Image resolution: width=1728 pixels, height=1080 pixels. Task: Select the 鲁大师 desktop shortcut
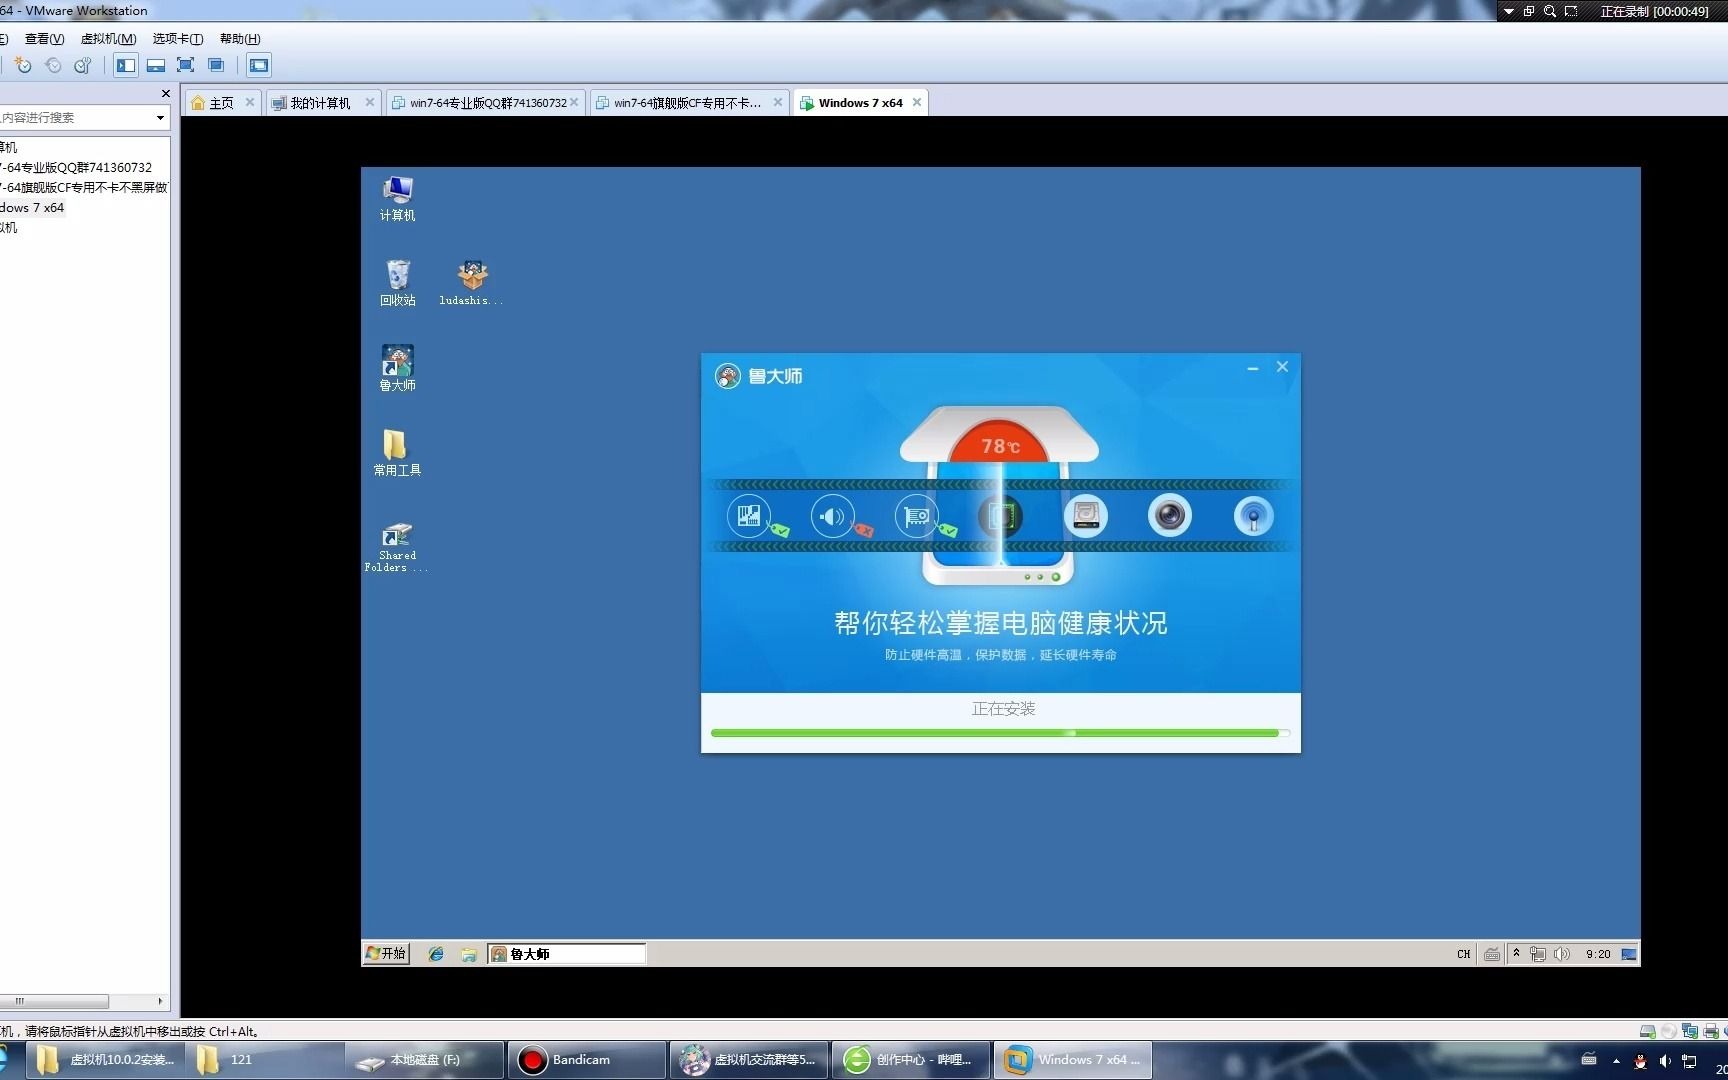tap(397, 368)
